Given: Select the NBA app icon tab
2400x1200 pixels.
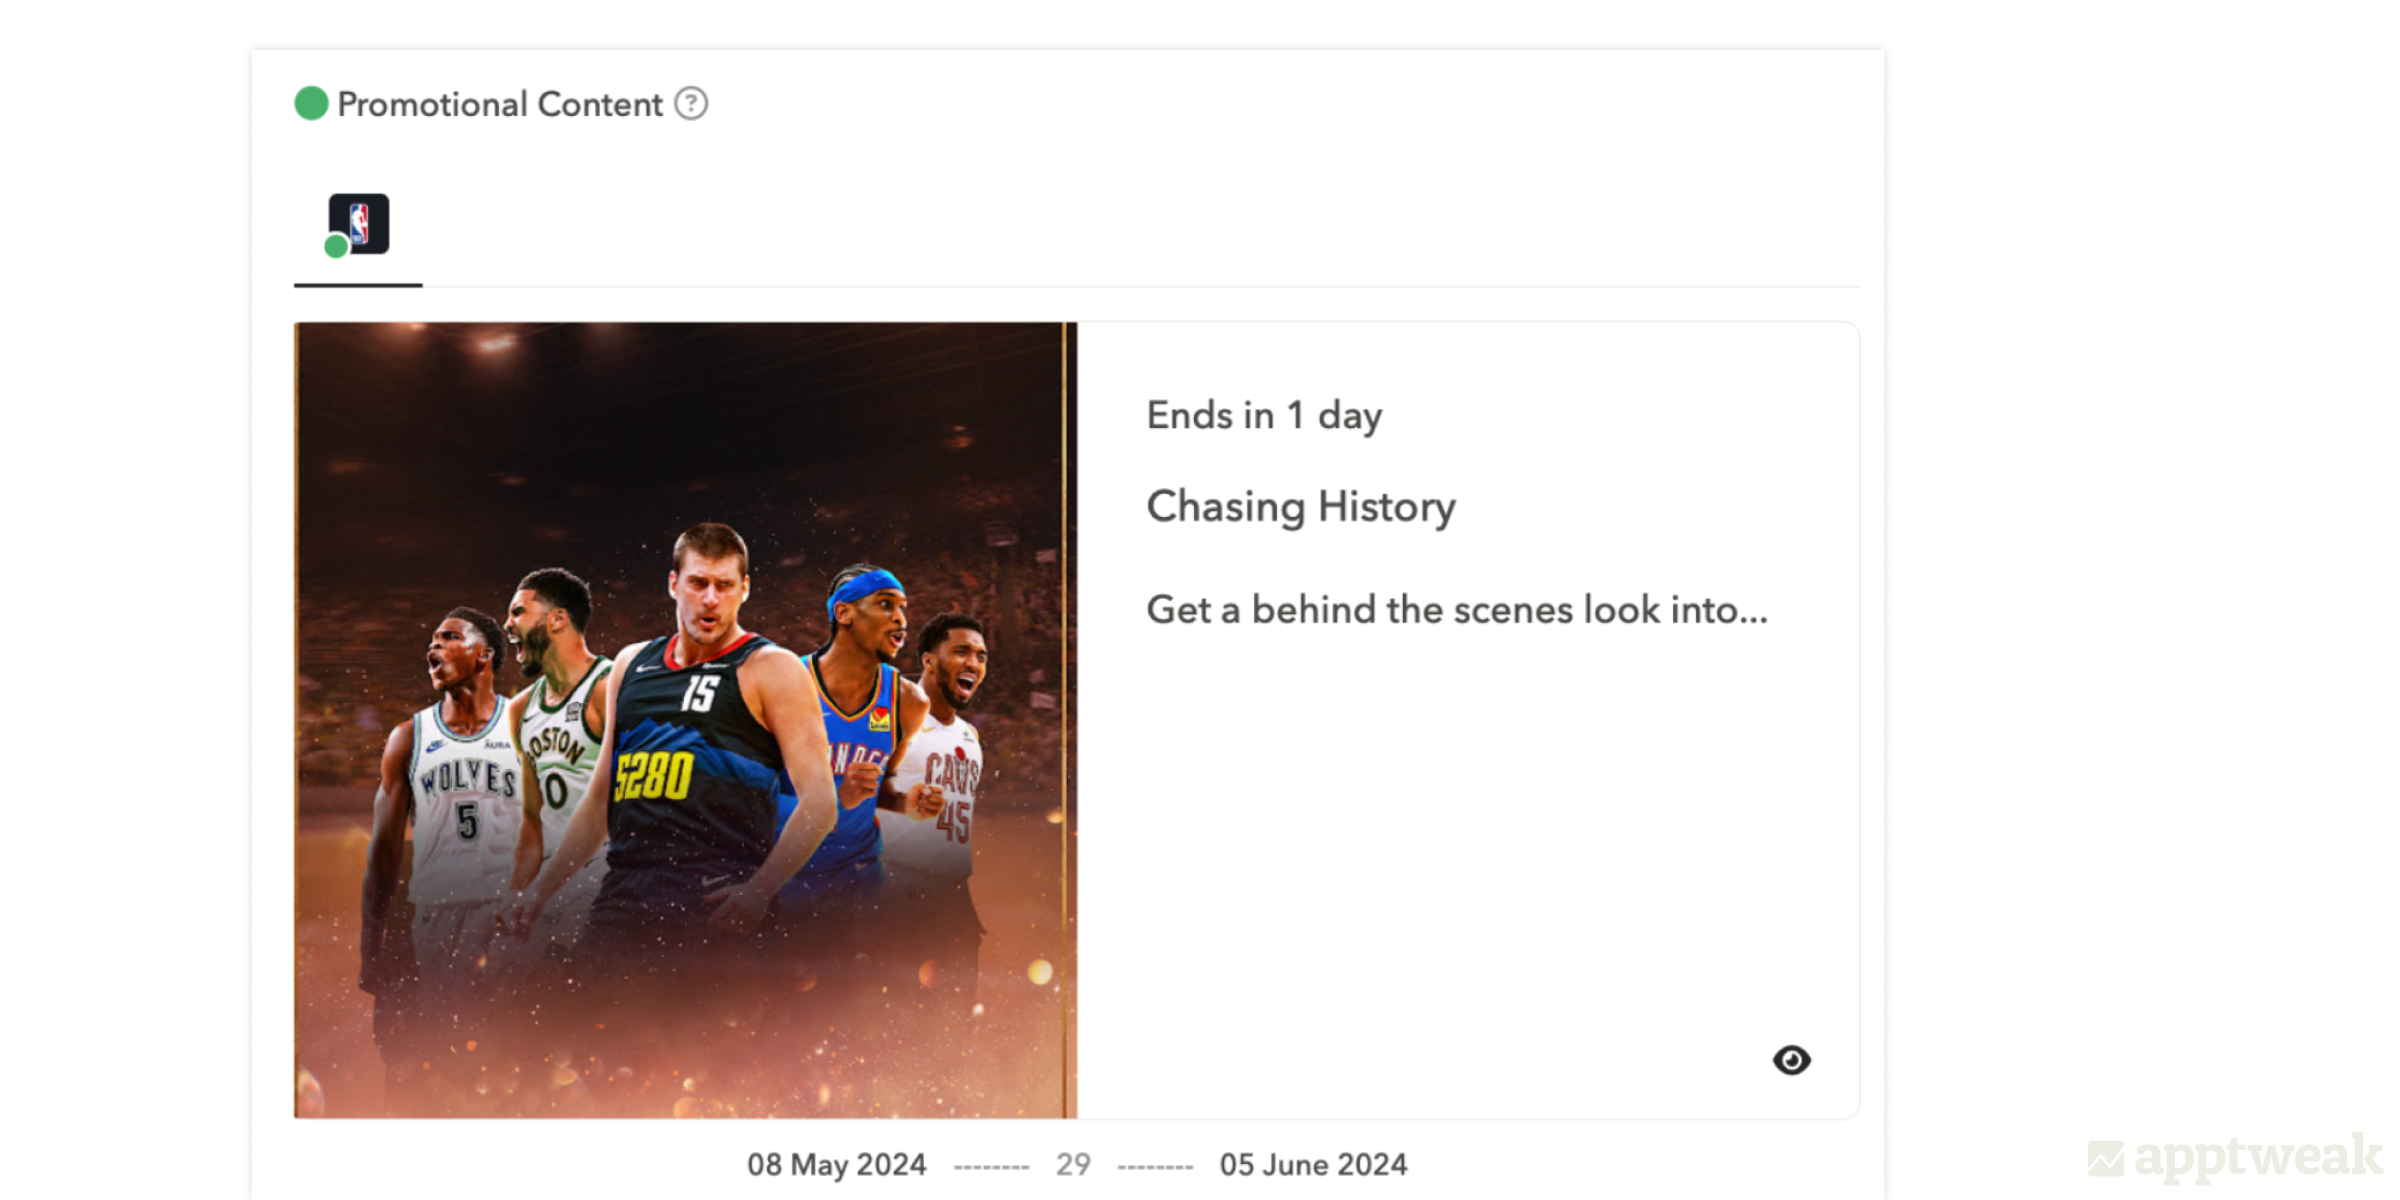Looking at the screenshot, I should (358, 224).
